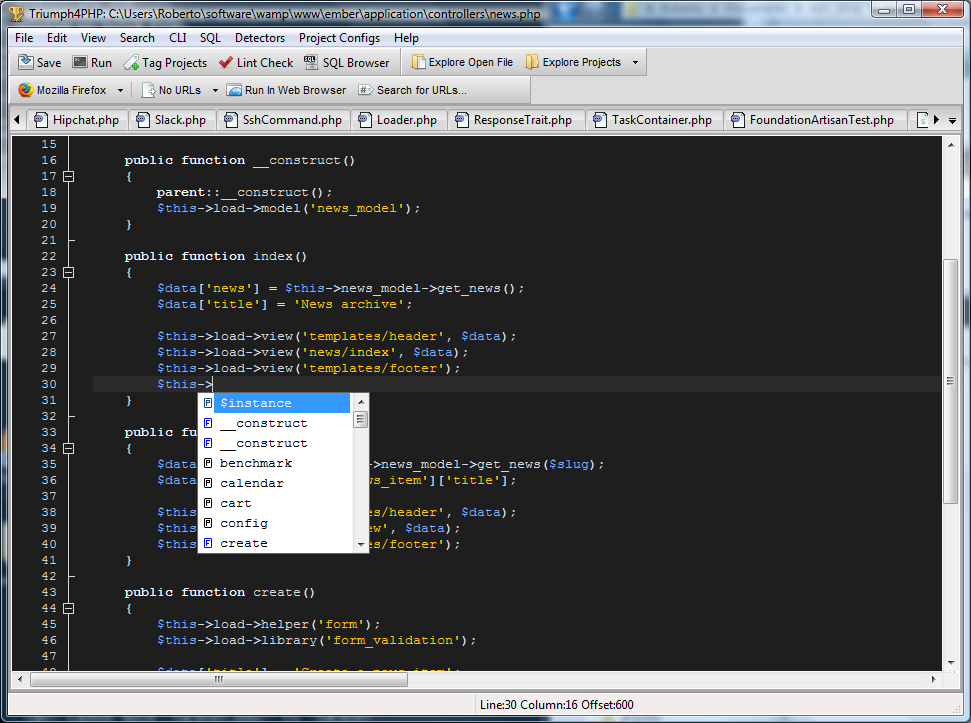Open the Search menu
This screenshot has width=971, height=723.
137,38
